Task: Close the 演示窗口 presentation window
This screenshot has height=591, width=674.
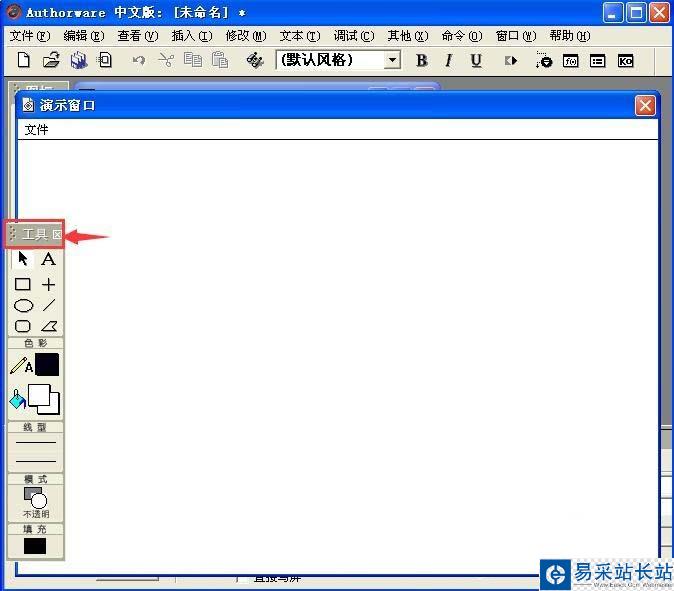Action: [x=645, y=106]
